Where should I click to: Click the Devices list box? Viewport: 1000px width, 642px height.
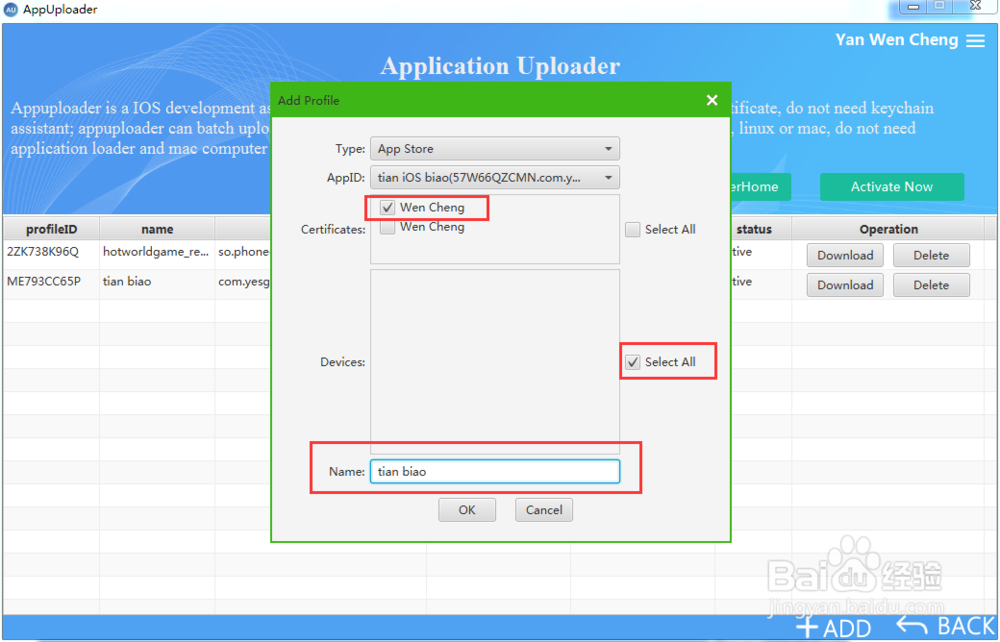click(x=495, y=362)
